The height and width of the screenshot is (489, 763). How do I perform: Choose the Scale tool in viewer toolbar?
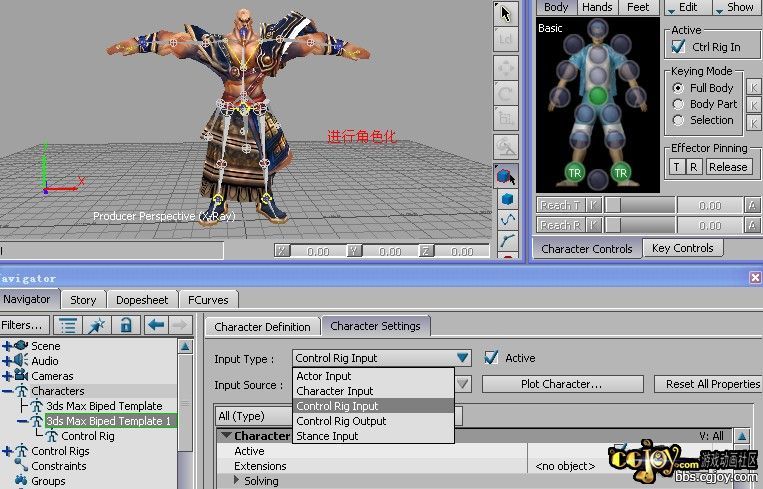click(506, 119)
